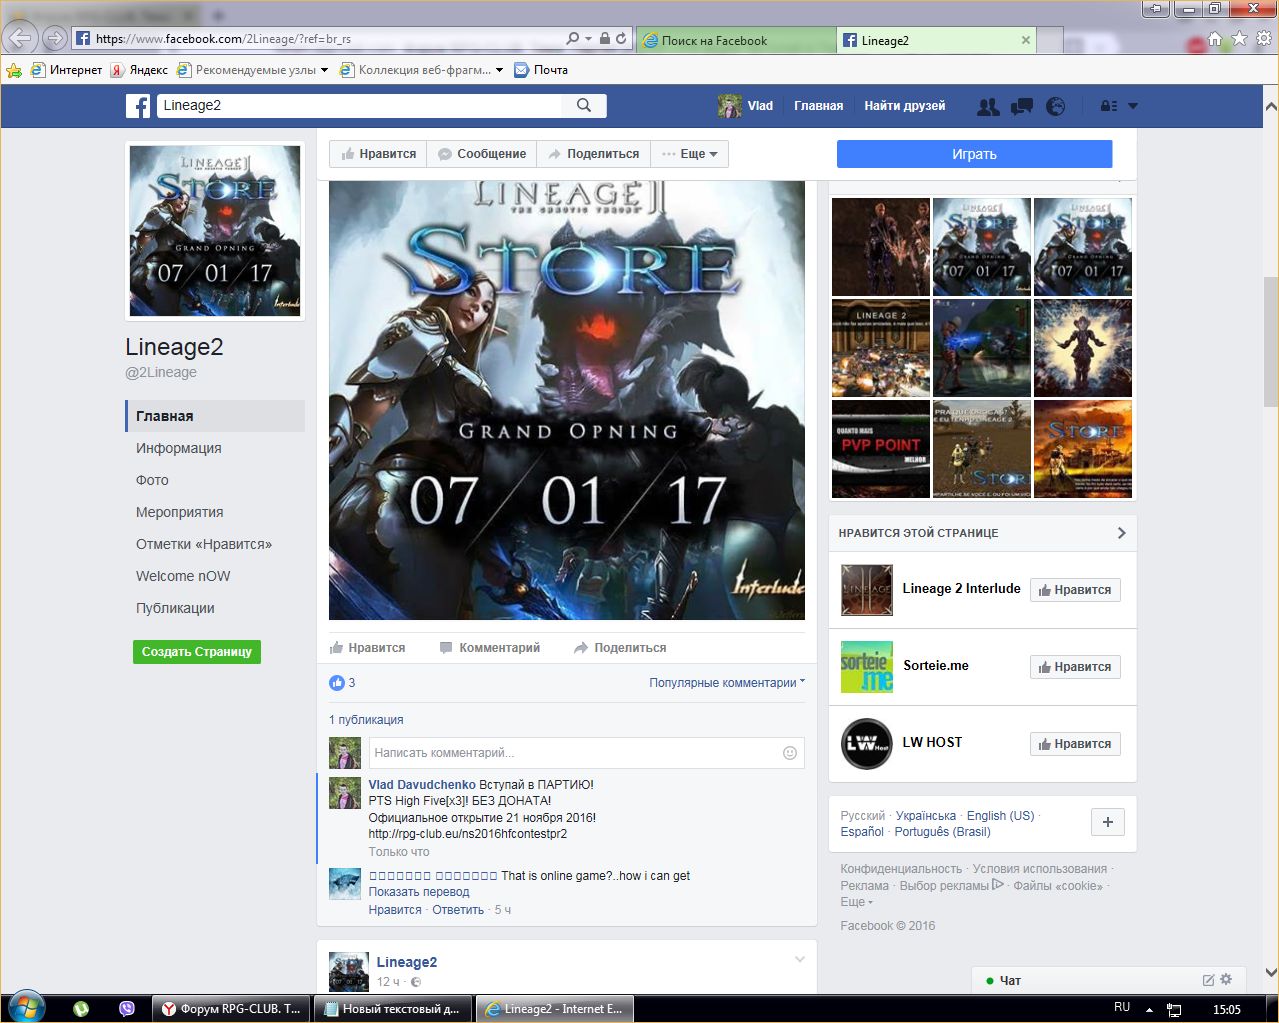
Task: Open account menu arrow in Facebook header
Action: tap(1133, 106)
